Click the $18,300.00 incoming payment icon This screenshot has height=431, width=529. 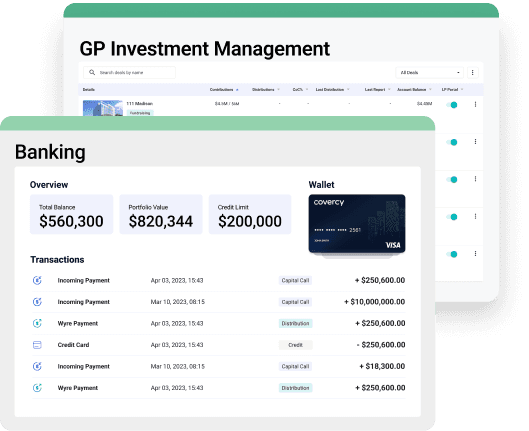(x=37, y=366)
